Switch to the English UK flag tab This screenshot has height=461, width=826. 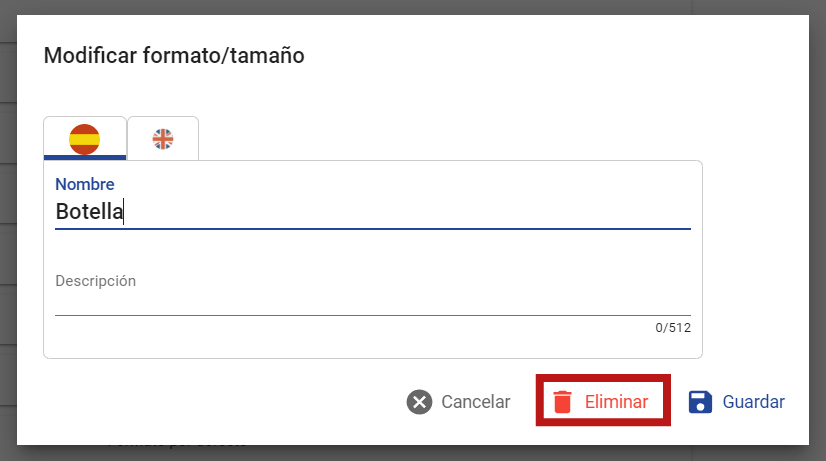(163, 139)
